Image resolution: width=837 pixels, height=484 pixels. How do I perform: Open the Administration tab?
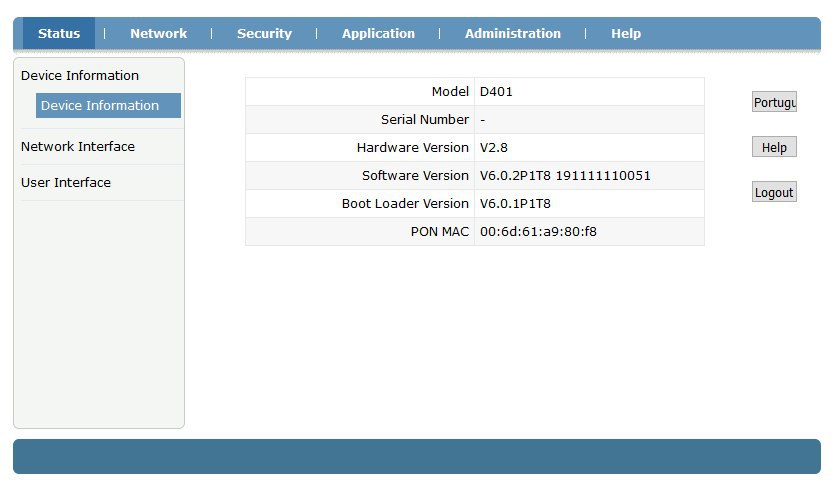(x=512, y=34)
